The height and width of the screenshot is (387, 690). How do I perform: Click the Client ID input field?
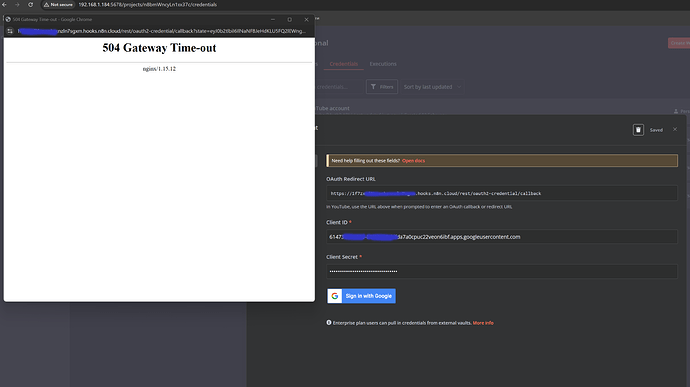[502, 236]
